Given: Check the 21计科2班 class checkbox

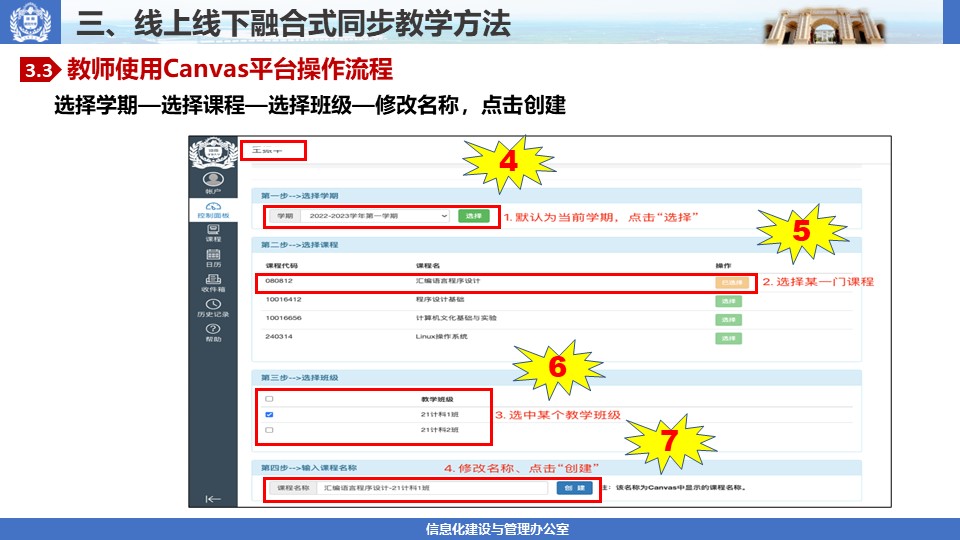Looking at the screenshot, I should 269,430.
